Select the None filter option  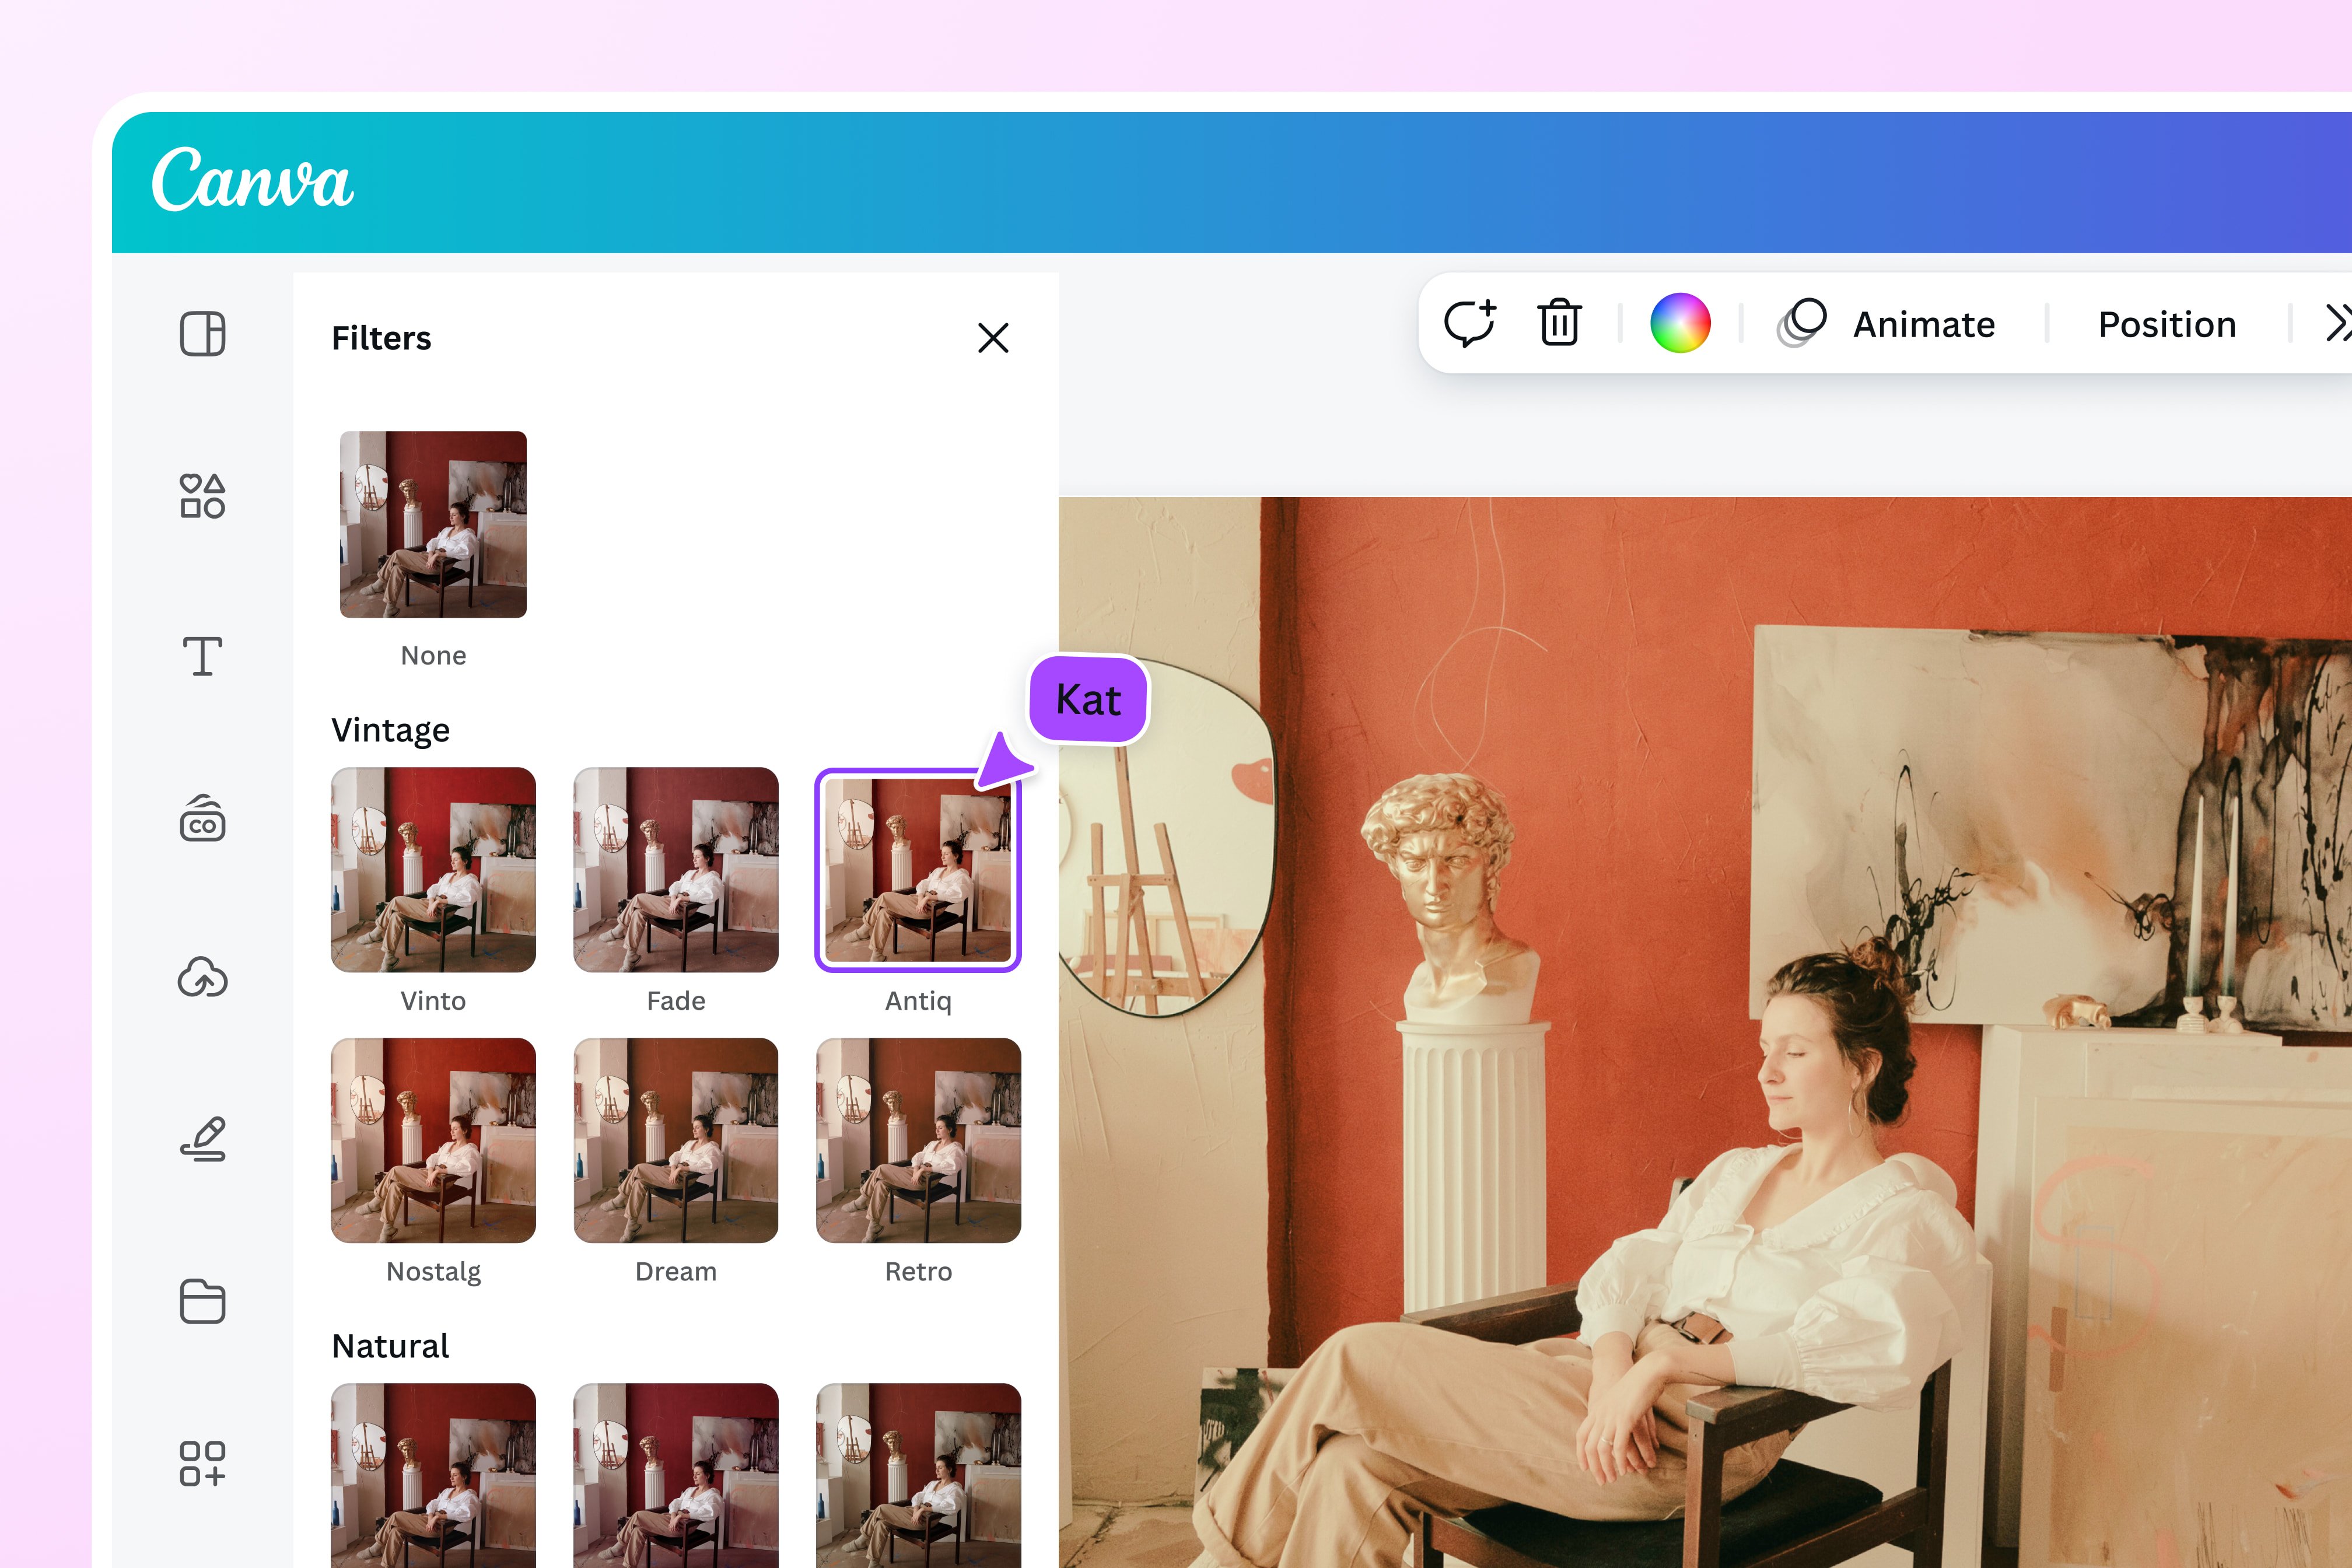click(433, 524)
